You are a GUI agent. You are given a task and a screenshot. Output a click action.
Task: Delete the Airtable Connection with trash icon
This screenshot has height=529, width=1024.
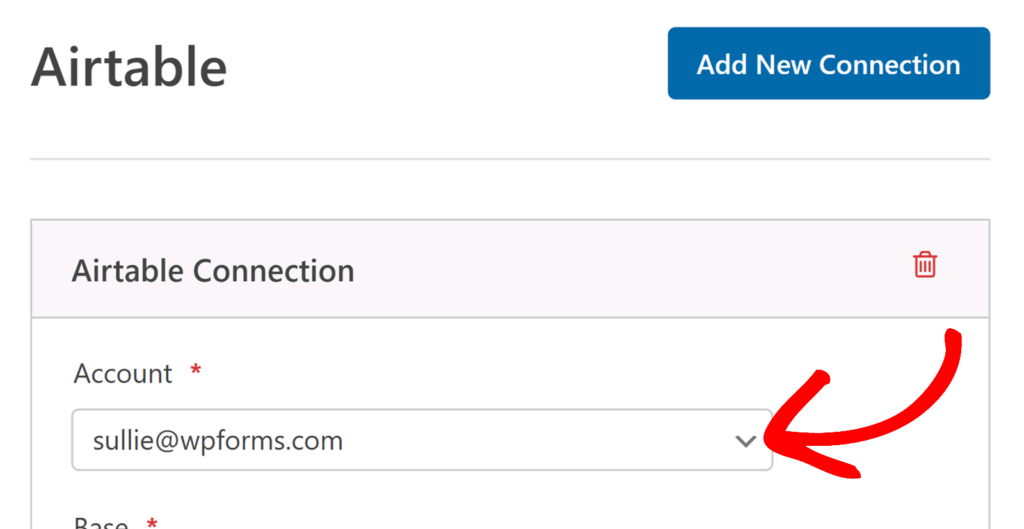[x=925, y=265]
